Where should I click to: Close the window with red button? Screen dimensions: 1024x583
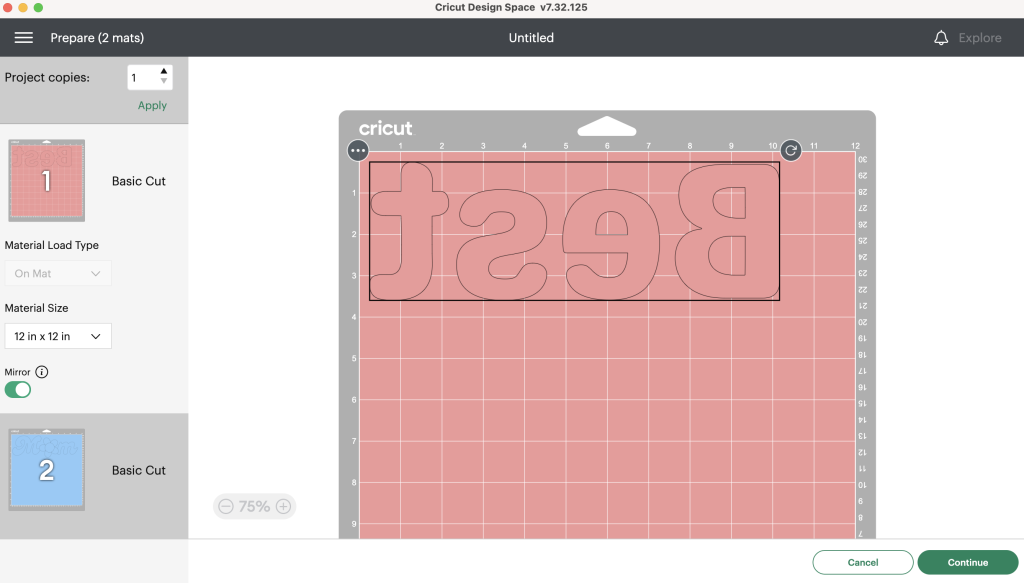click(x=7, y=8)
